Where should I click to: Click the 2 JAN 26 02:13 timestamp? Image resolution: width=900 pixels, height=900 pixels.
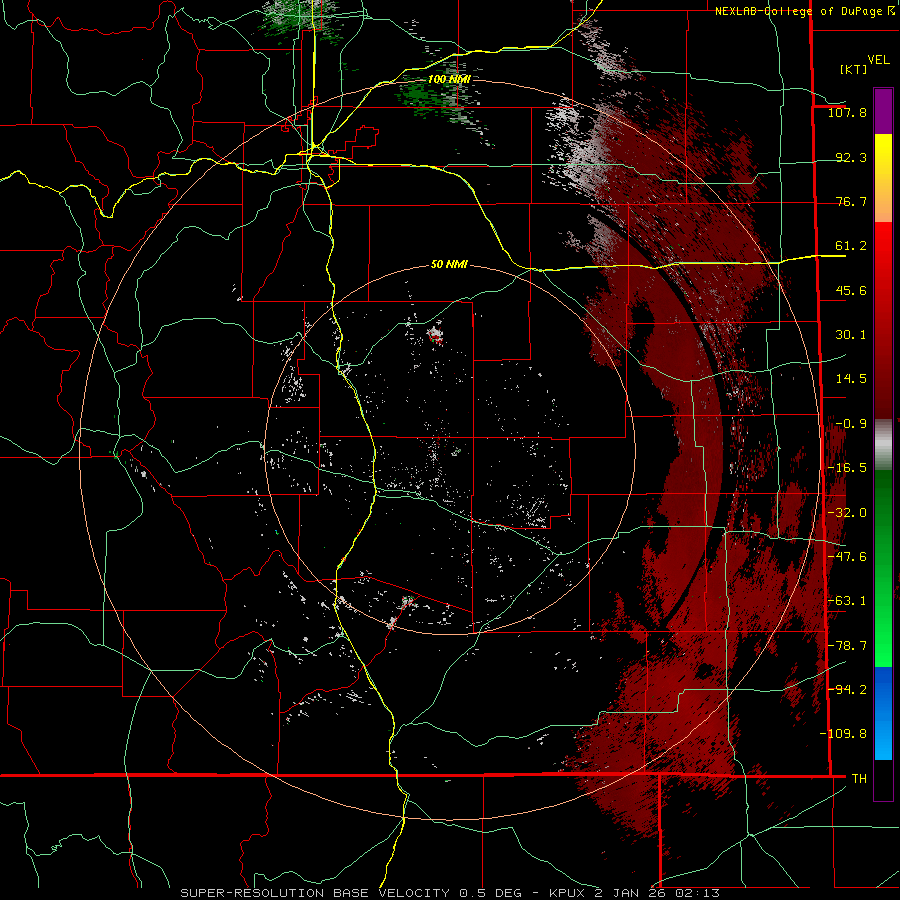point(657,893)
